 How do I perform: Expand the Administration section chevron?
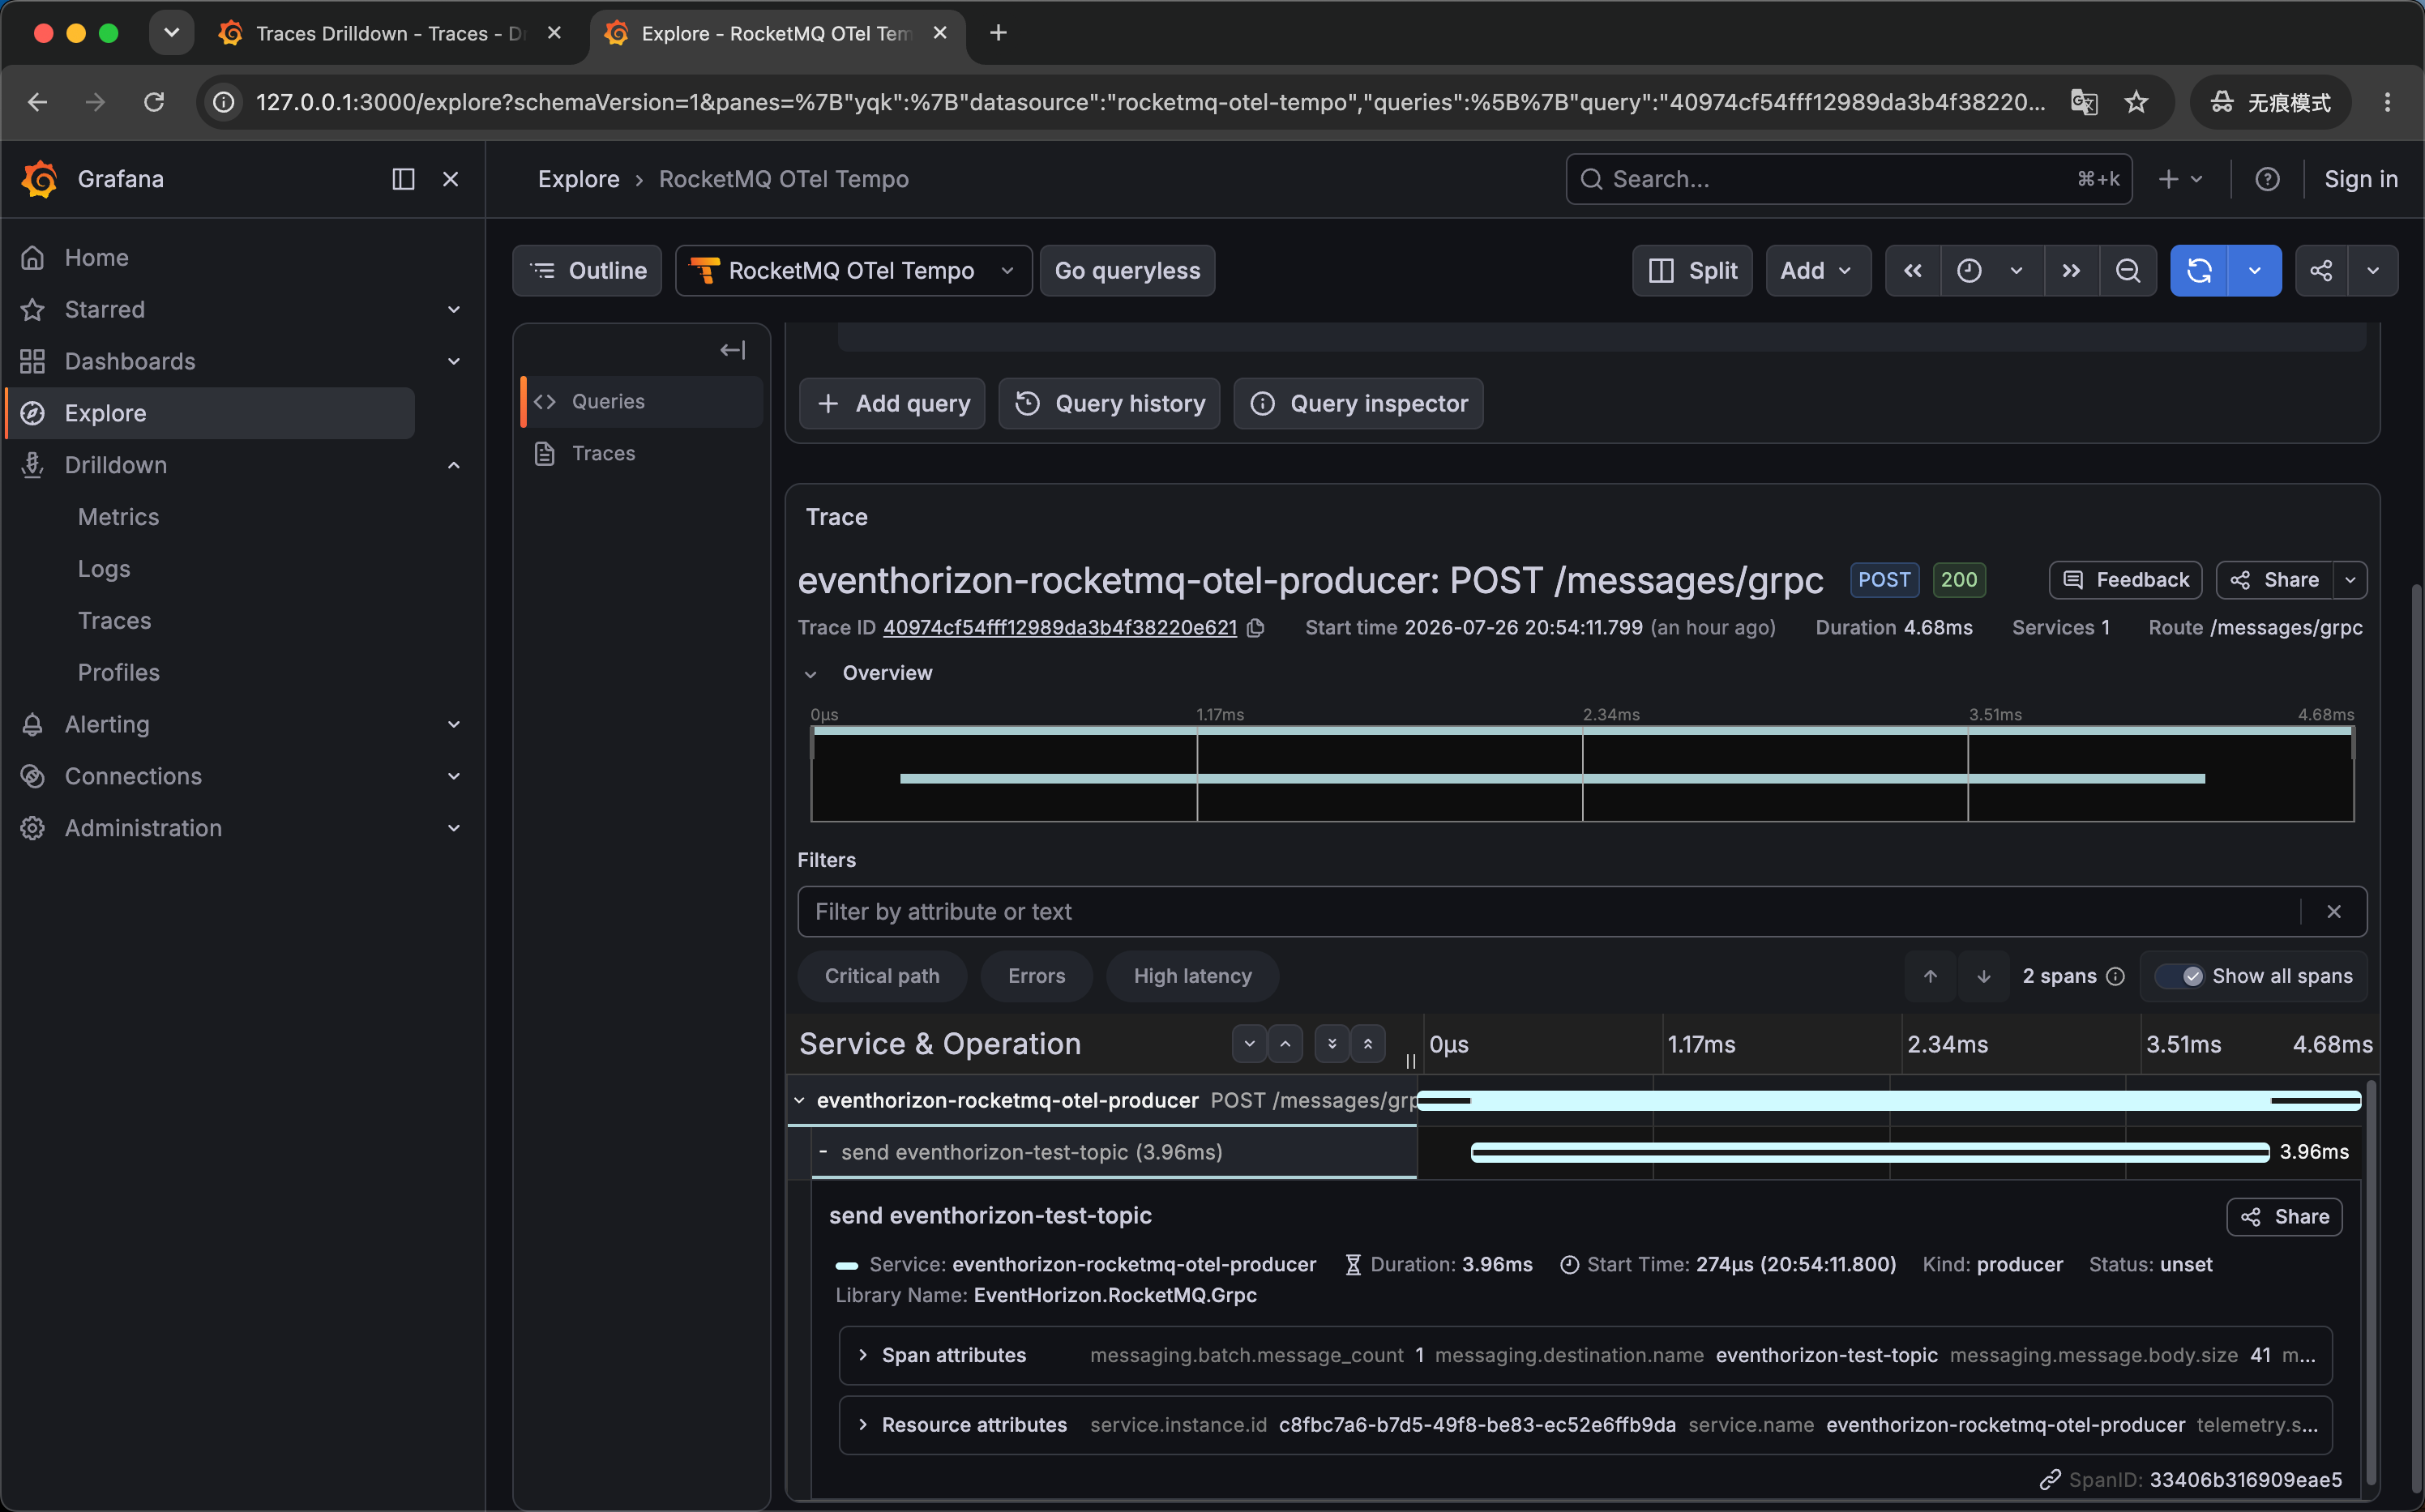(x=454, y=828)
